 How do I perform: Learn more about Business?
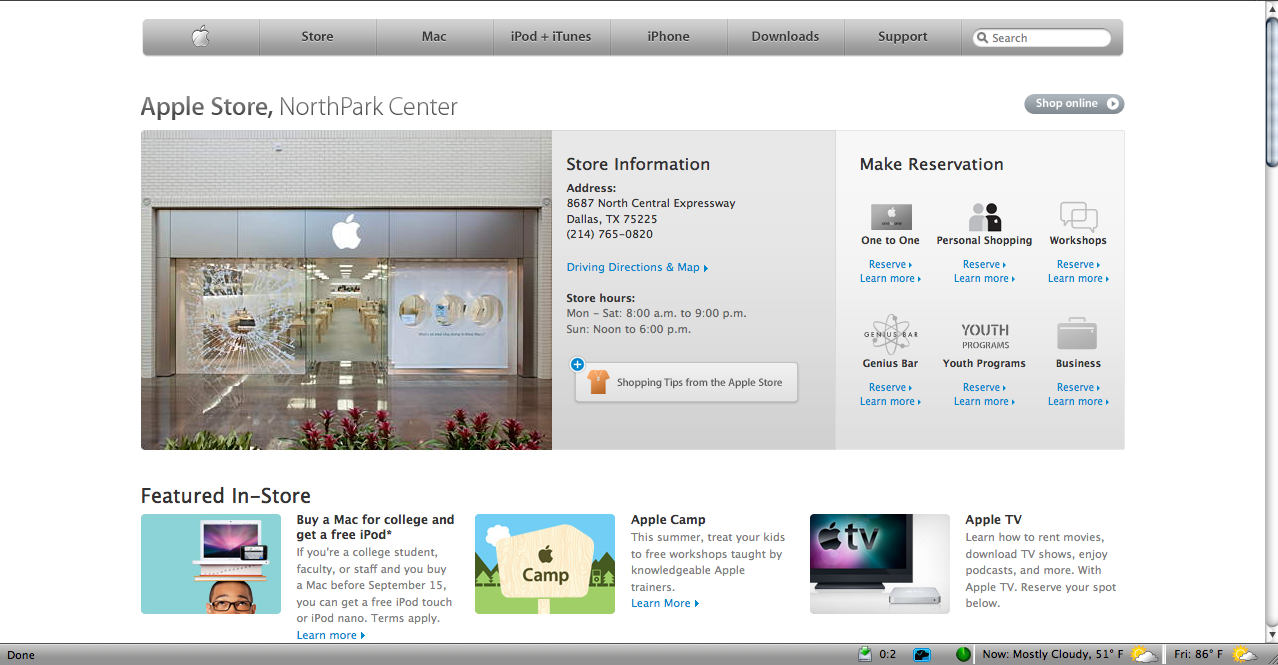point(1078,402)
